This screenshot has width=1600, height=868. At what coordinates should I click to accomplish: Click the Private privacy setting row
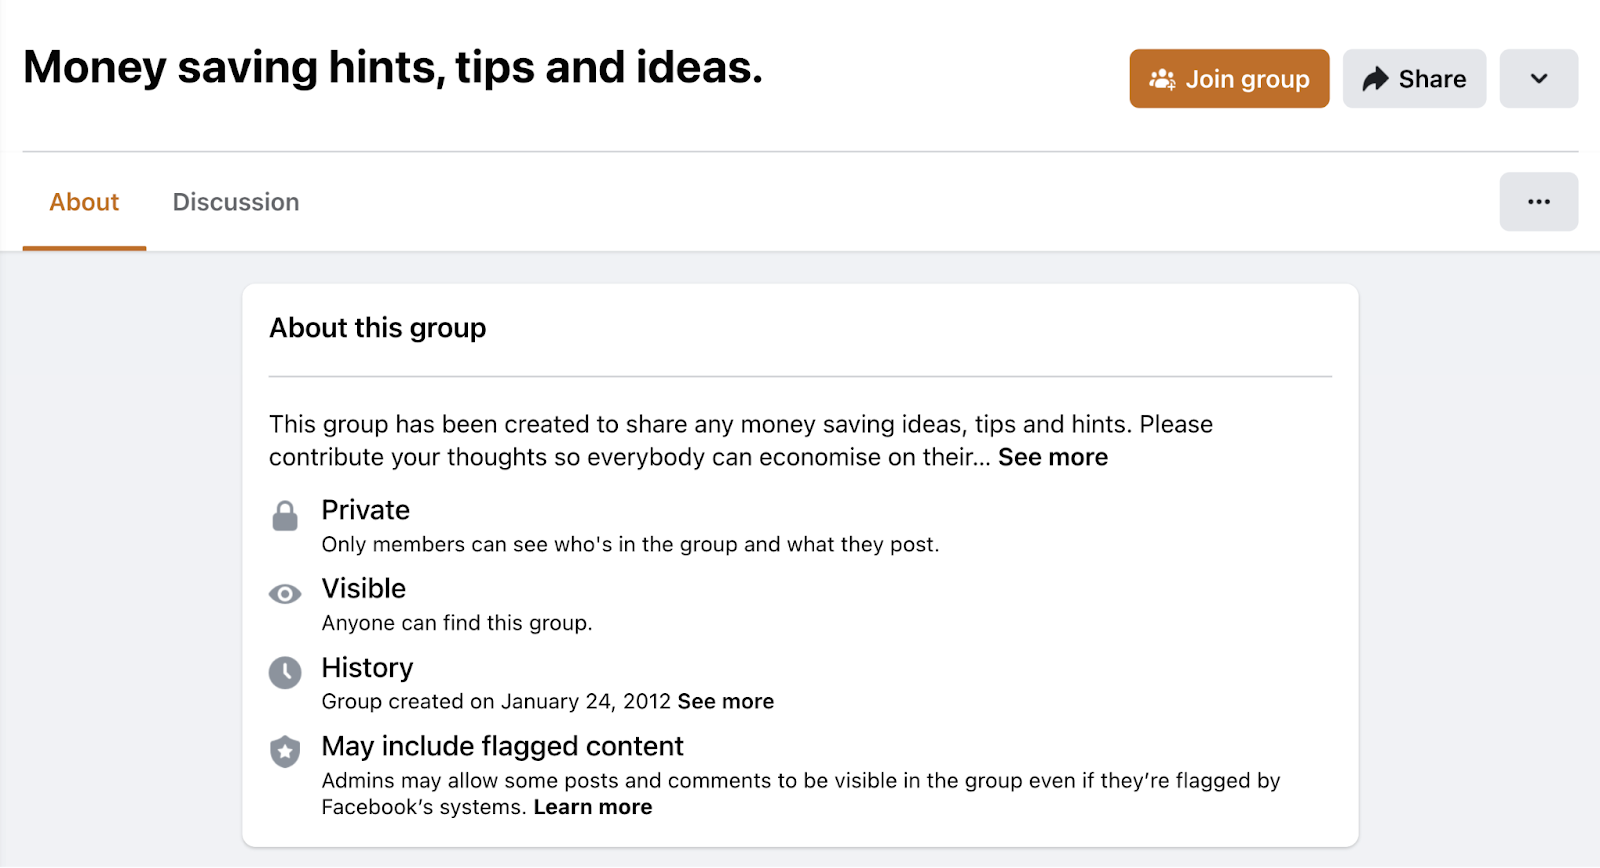coord(365,510)
